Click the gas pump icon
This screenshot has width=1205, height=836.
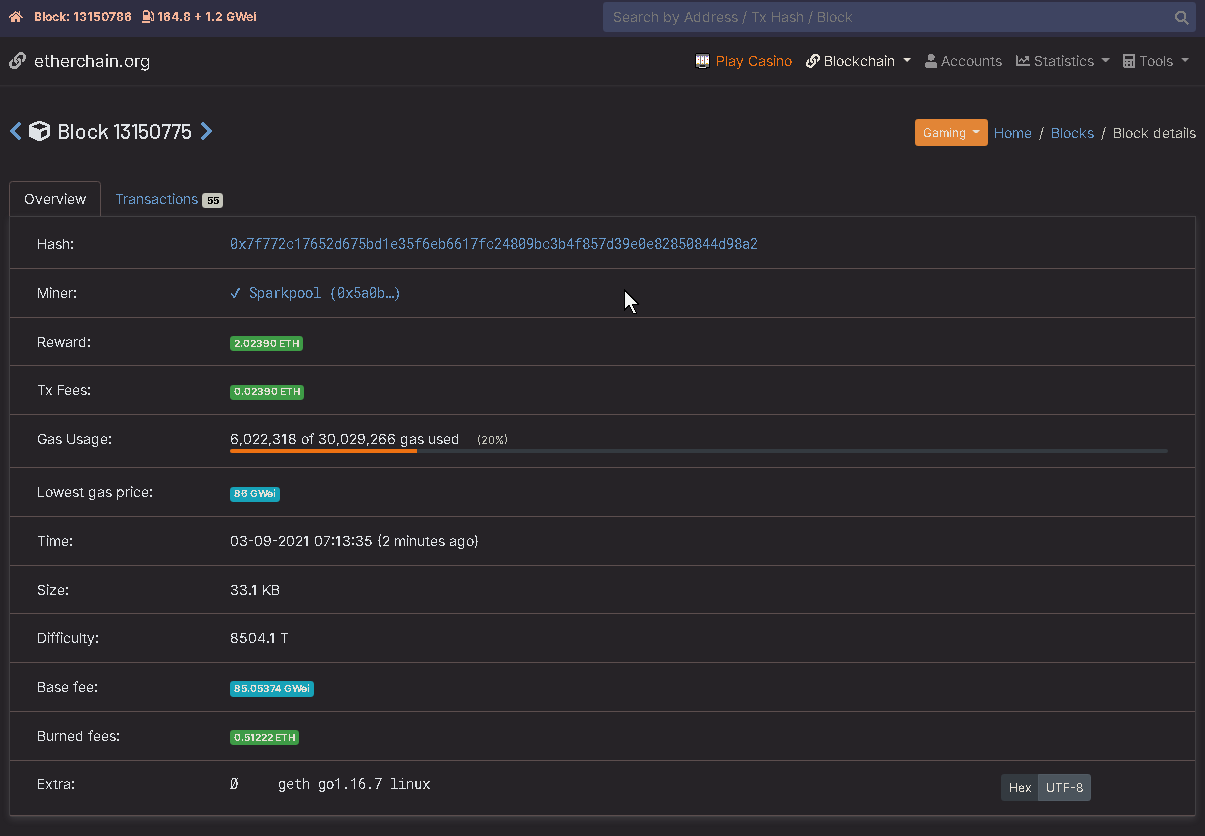(148, 17)
